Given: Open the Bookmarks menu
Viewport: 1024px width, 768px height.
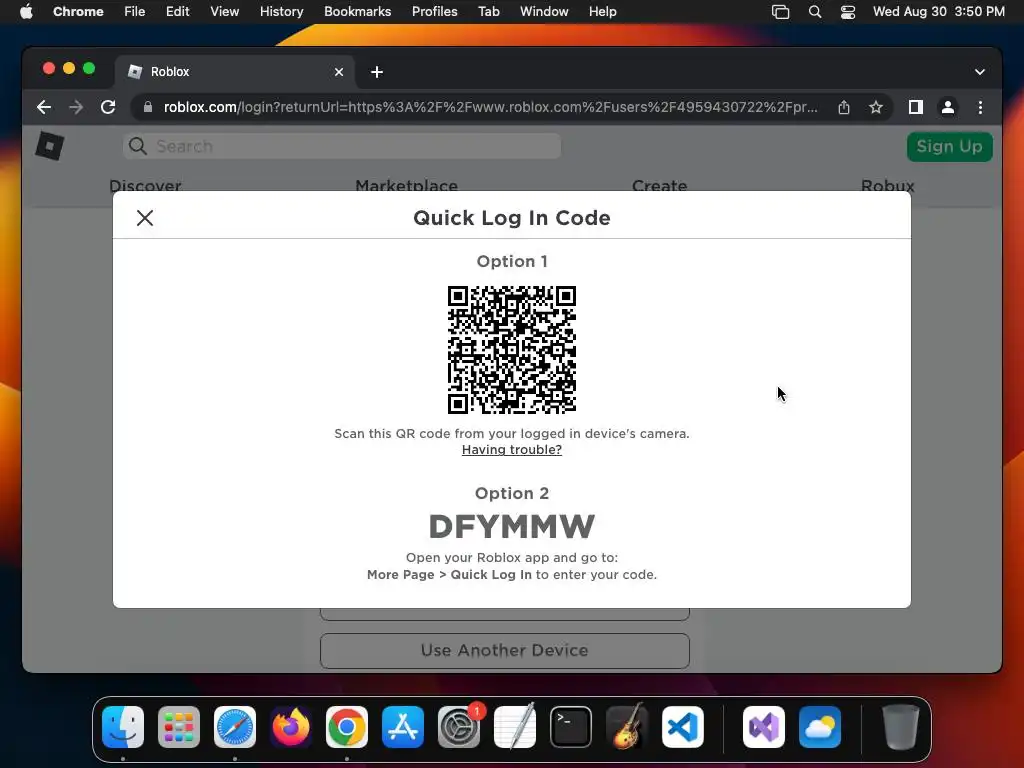Looking at the screenshot, I should tap(357, 12).
